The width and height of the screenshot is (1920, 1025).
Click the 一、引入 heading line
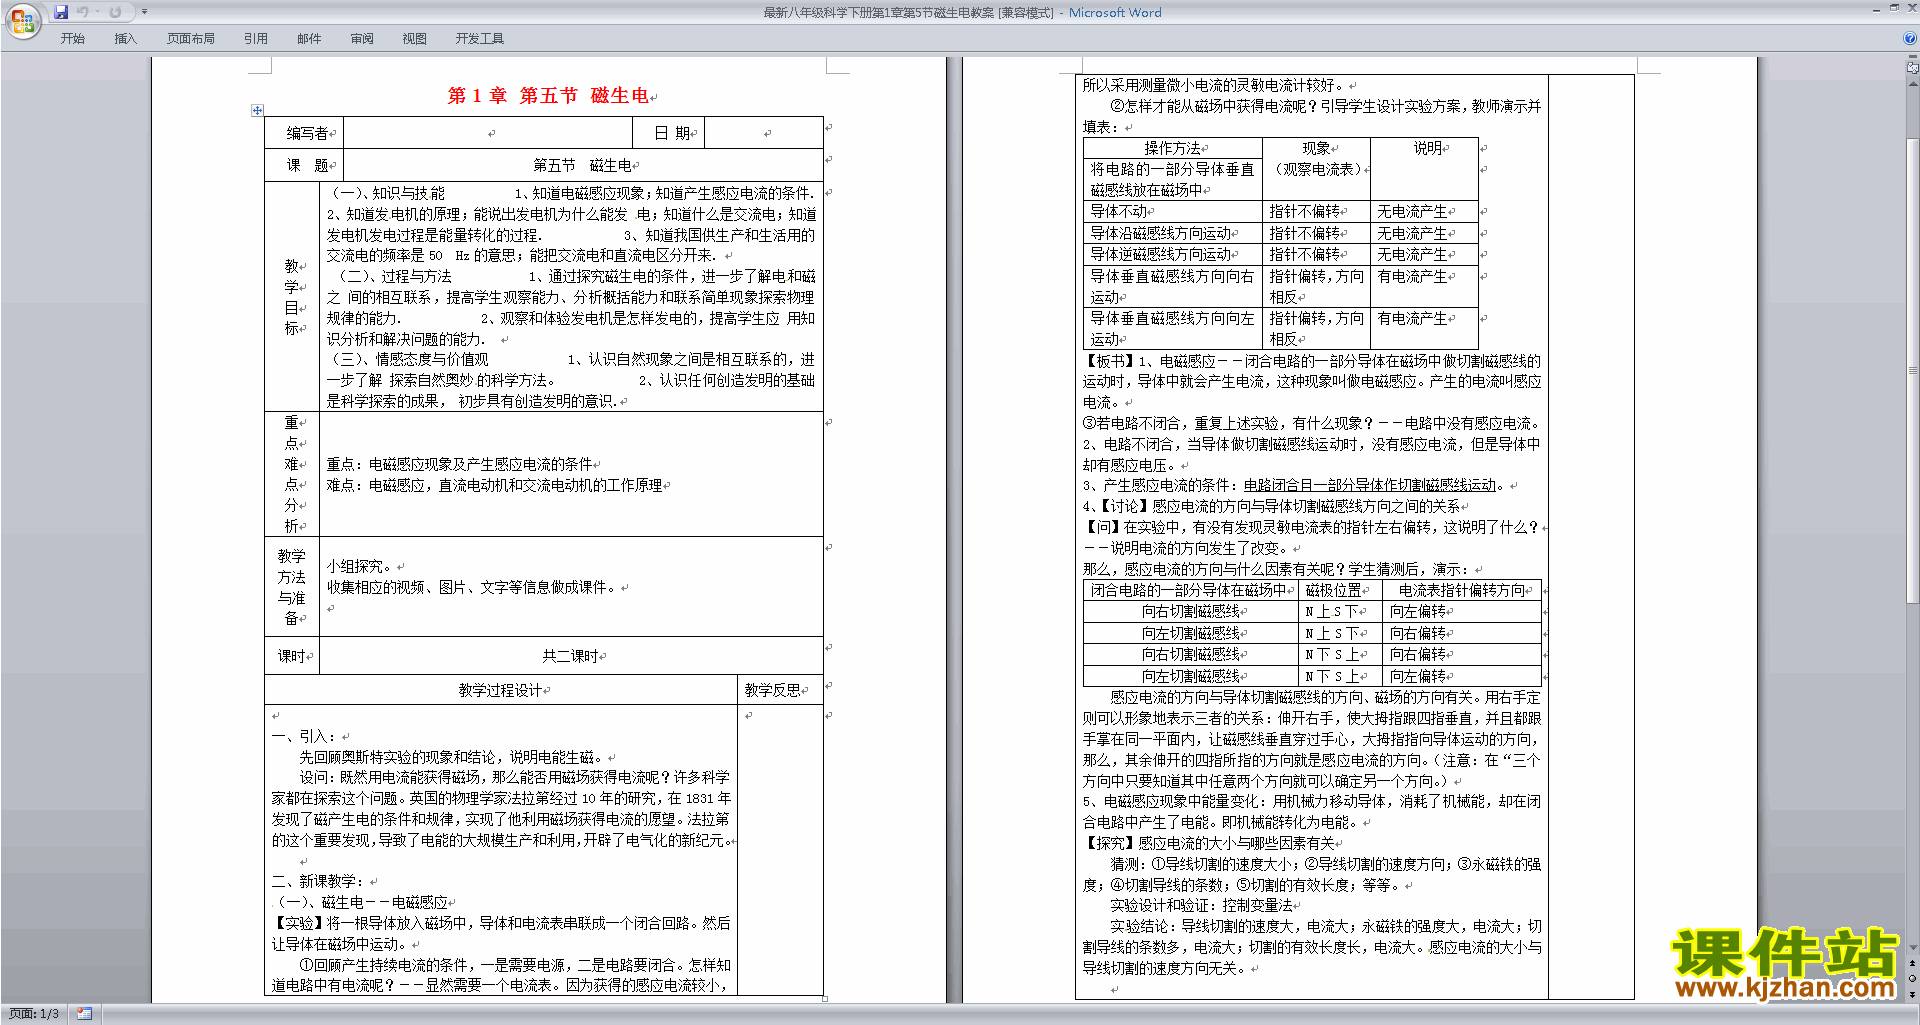304,736
